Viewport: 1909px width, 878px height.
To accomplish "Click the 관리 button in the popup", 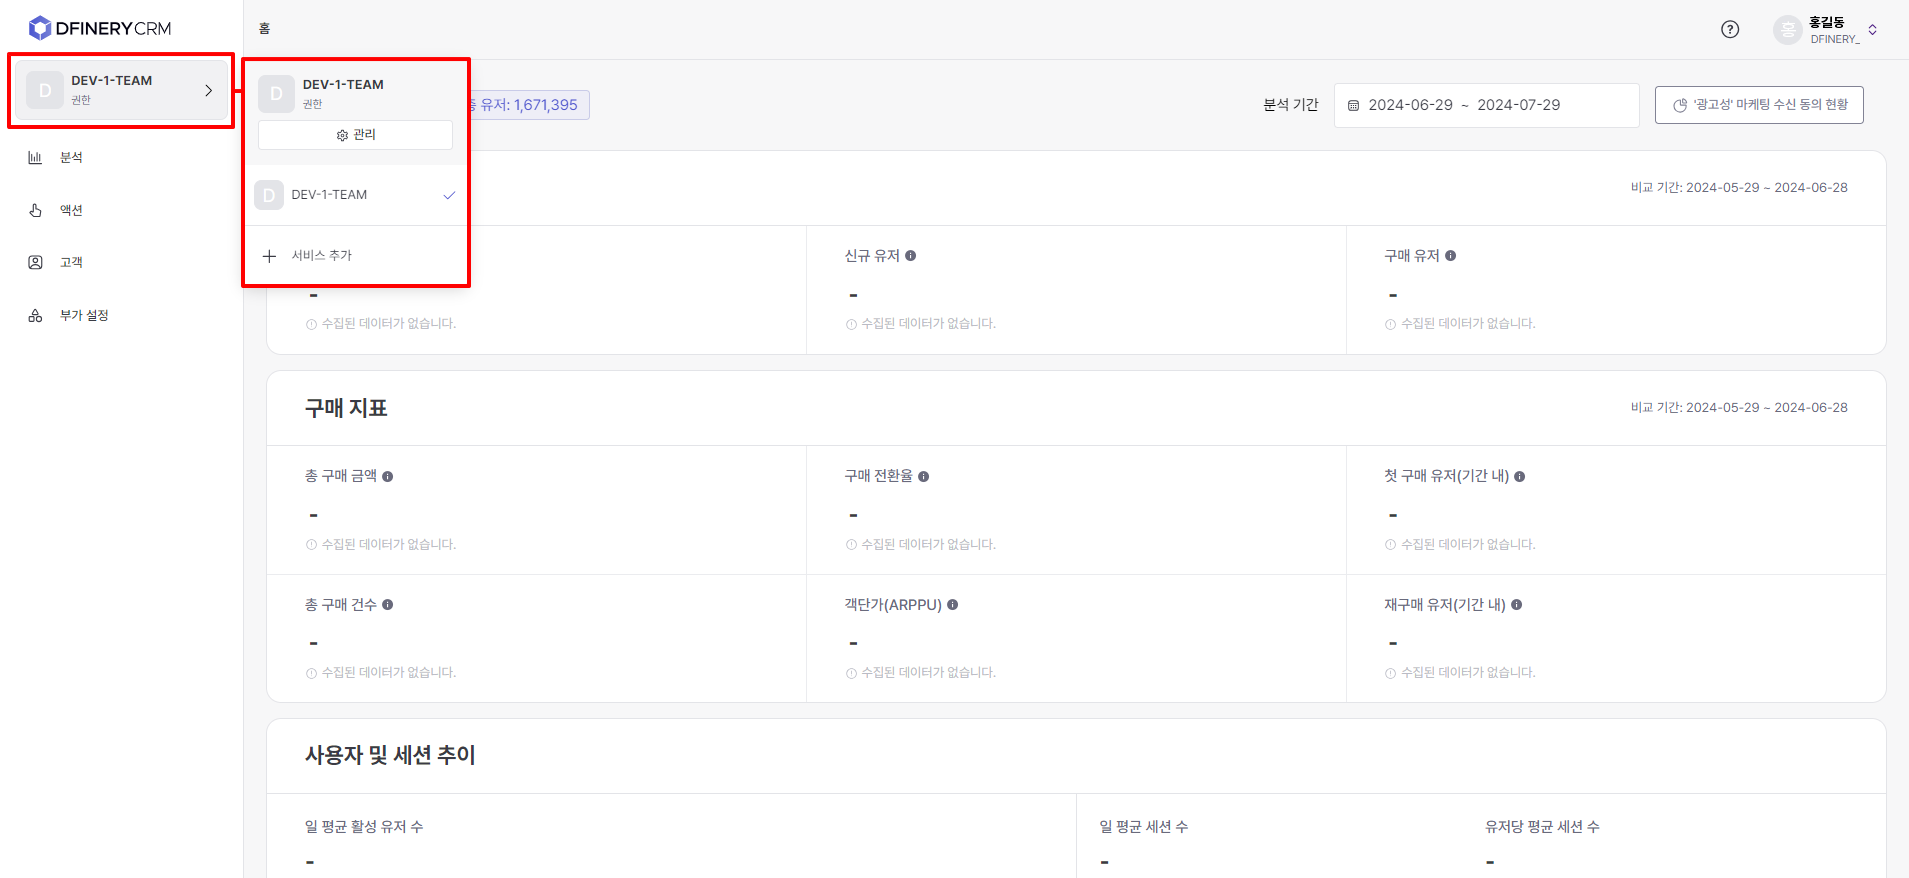I will tap(355, 135).
